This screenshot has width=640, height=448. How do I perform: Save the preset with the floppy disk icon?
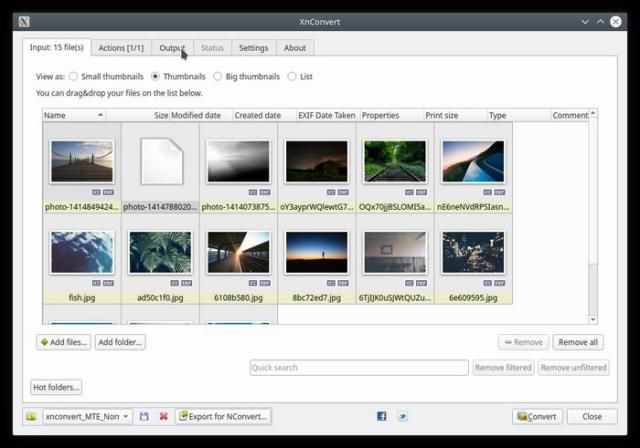pyautogui.click(x=145, y=416)
